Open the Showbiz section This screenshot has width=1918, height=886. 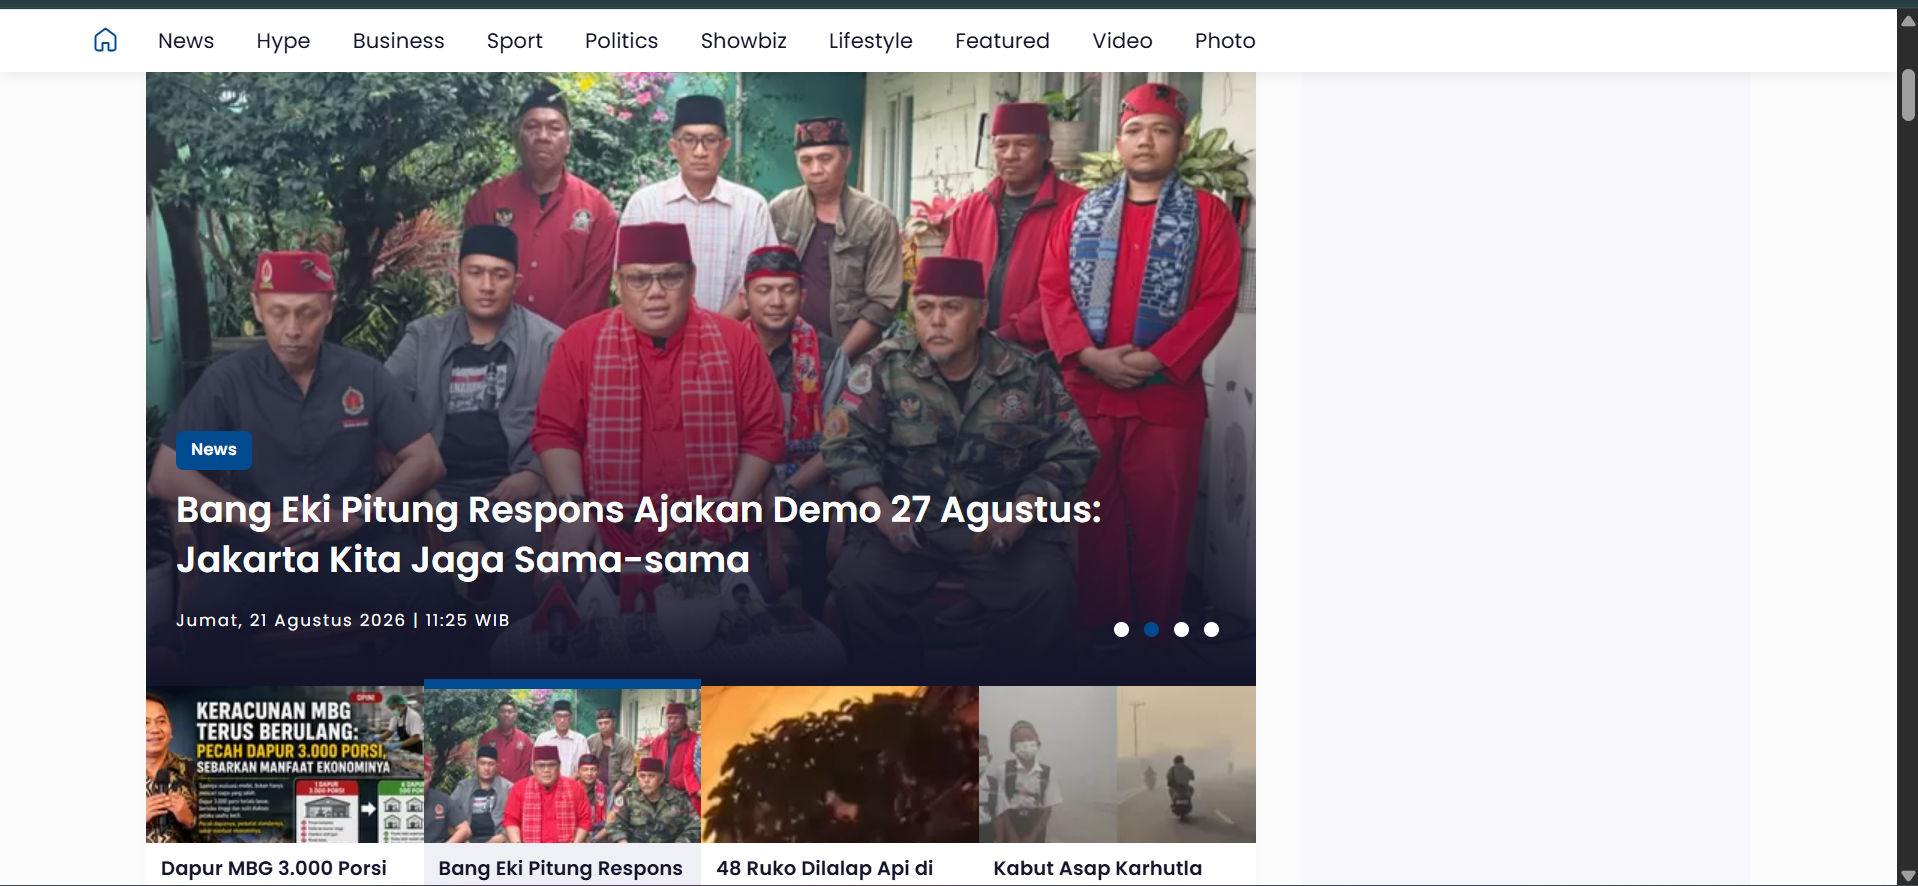click(743, 41)
